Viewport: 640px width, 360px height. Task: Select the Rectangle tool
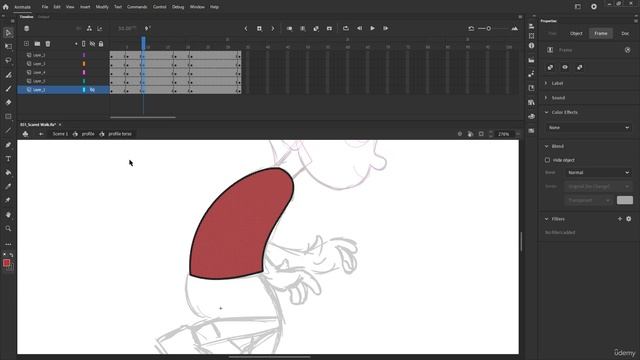pos(8,117)
